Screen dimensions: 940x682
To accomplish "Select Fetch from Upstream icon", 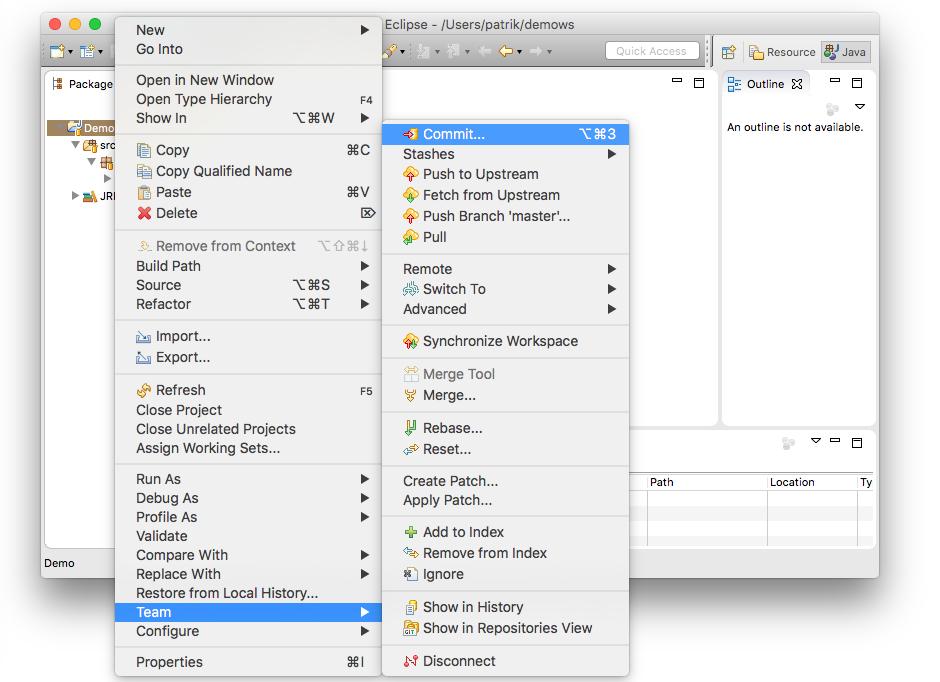I will tap(411, 195).
